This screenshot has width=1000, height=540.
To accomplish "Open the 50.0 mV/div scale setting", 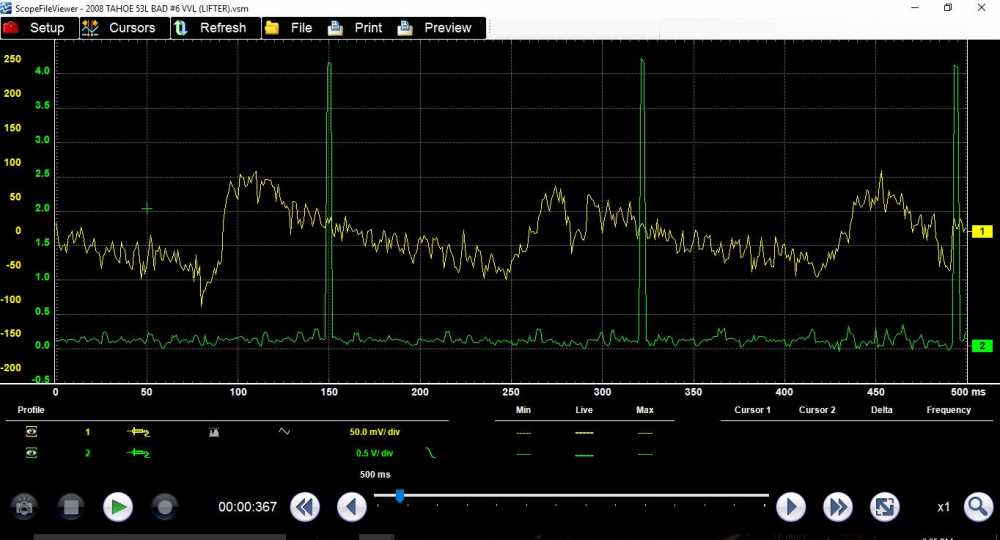I will [376, 432].
